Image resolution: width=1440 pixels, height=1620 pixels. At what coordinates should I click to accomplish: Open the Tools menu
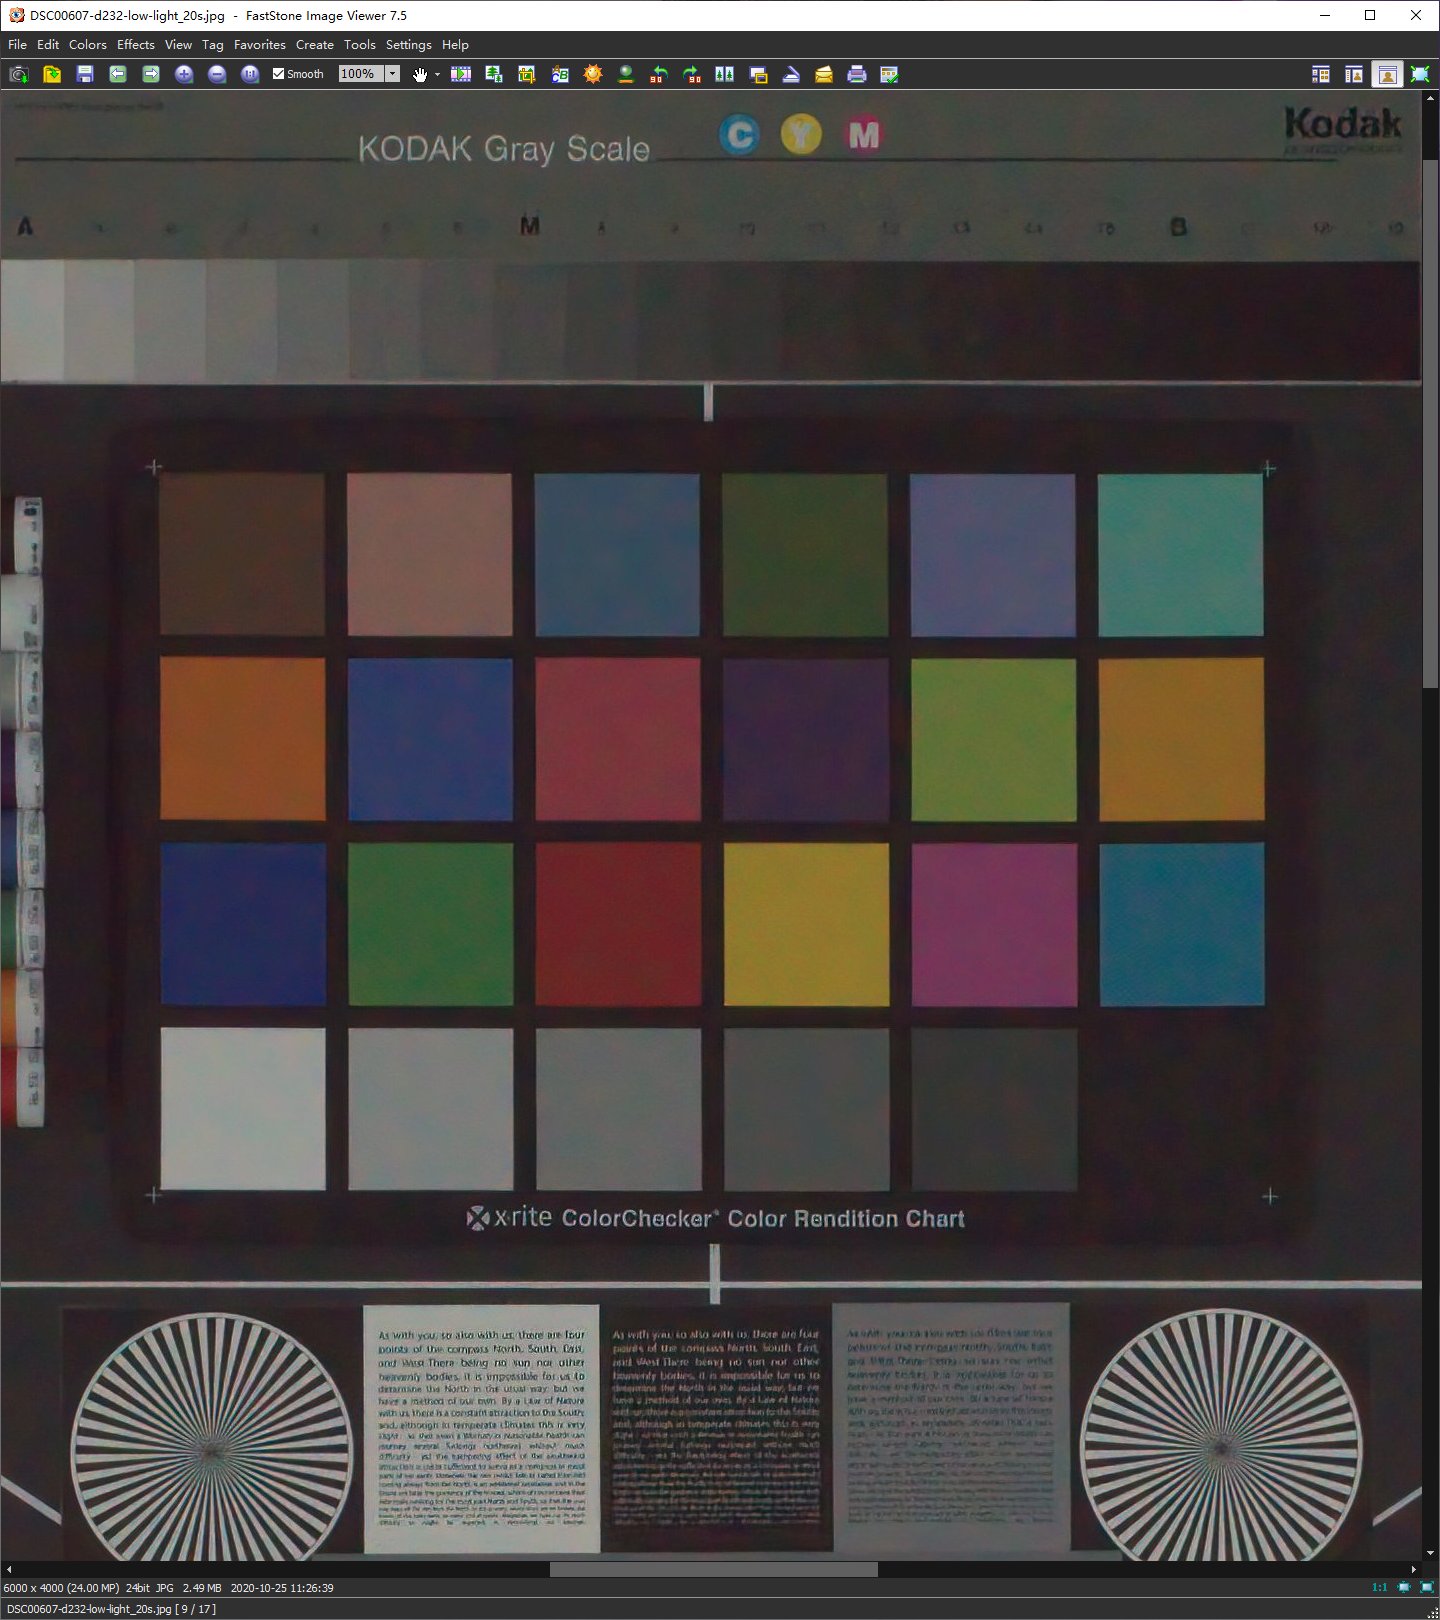coord(360,45)
